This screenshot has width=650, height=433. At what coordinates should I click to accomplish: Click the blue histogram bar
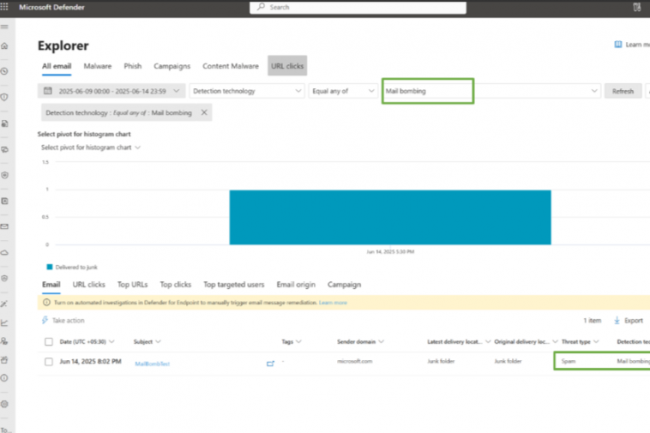click(x=390, y=217)
